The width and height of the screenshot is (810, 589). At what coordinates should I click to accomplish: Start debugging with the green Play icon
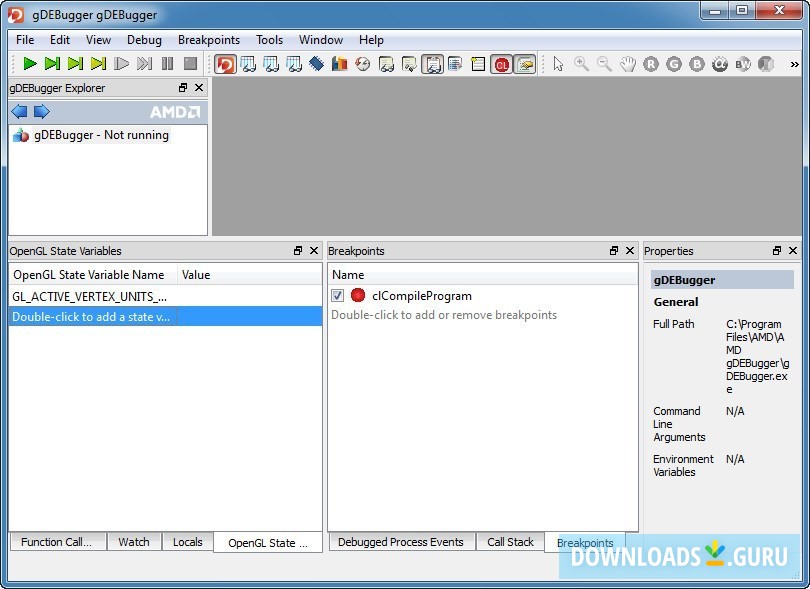click(x=29, y=63)
